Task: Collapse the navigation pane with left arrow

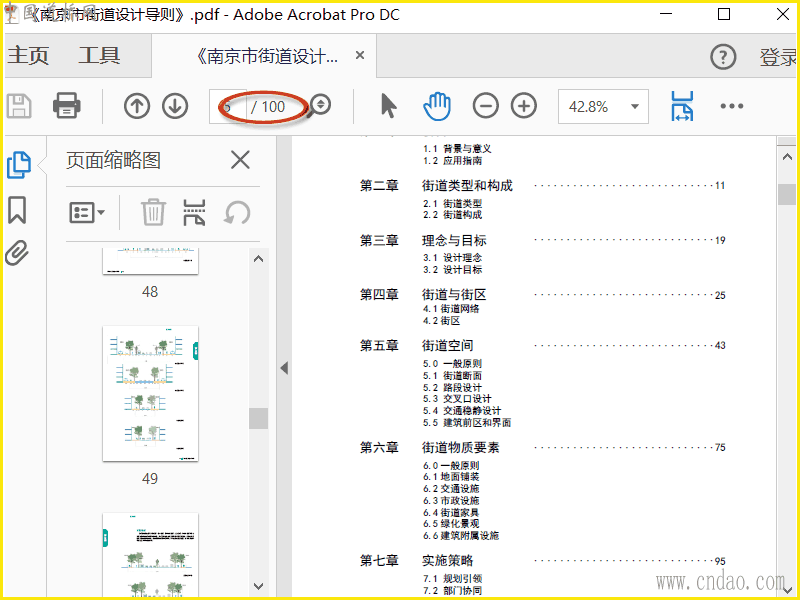Action: [285, 368]
